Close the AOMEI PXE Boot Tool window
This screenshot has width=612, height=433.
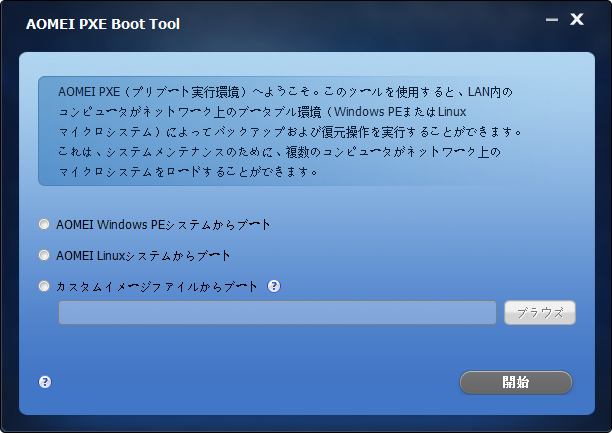(576, 19)
